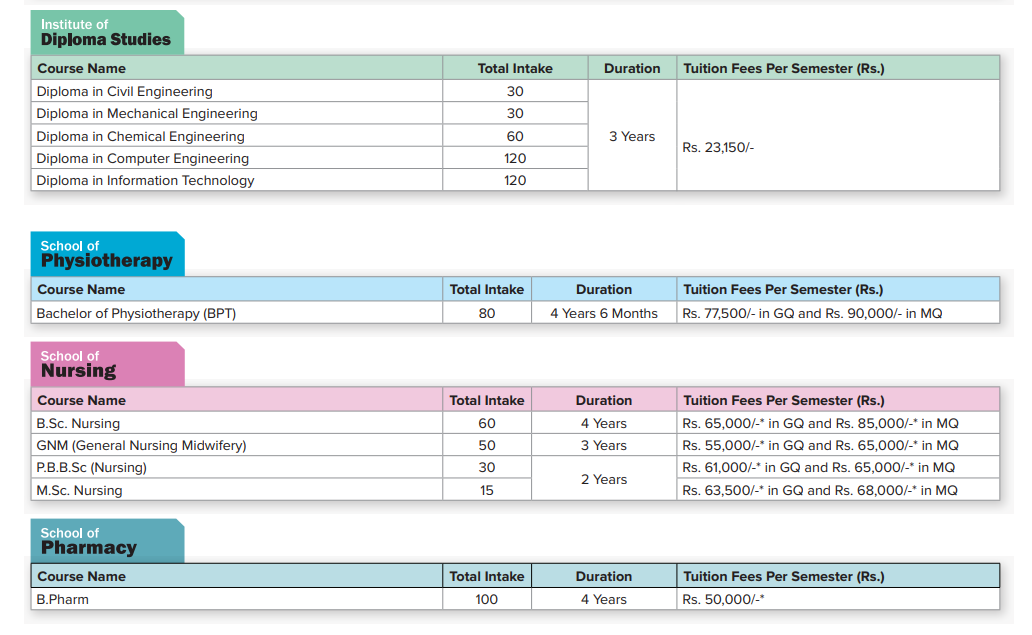This screenshot has height=635, width=1032.
Task: Click '4 Years' duration for B.Sc. Nursing
Action: pos(604,423)
